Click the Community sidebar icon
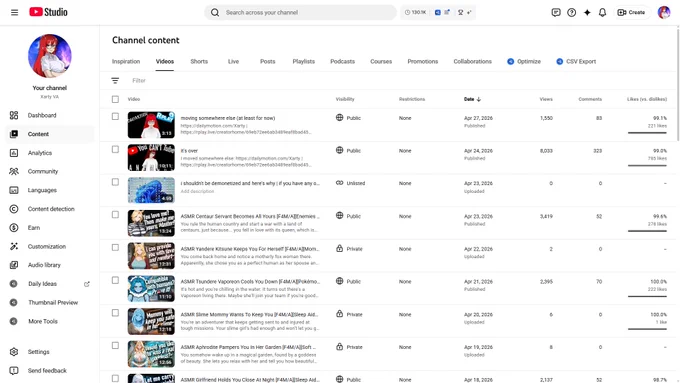Viewport: 680px width, 383px height. 14,171
